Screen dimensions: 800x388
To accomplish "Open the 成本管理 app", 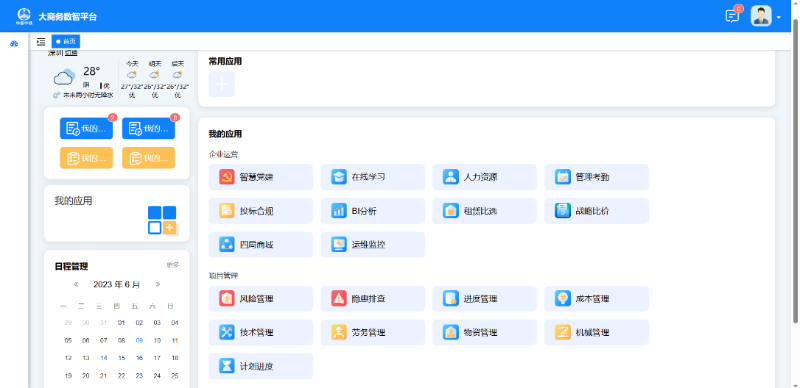I will click(596, 299).
